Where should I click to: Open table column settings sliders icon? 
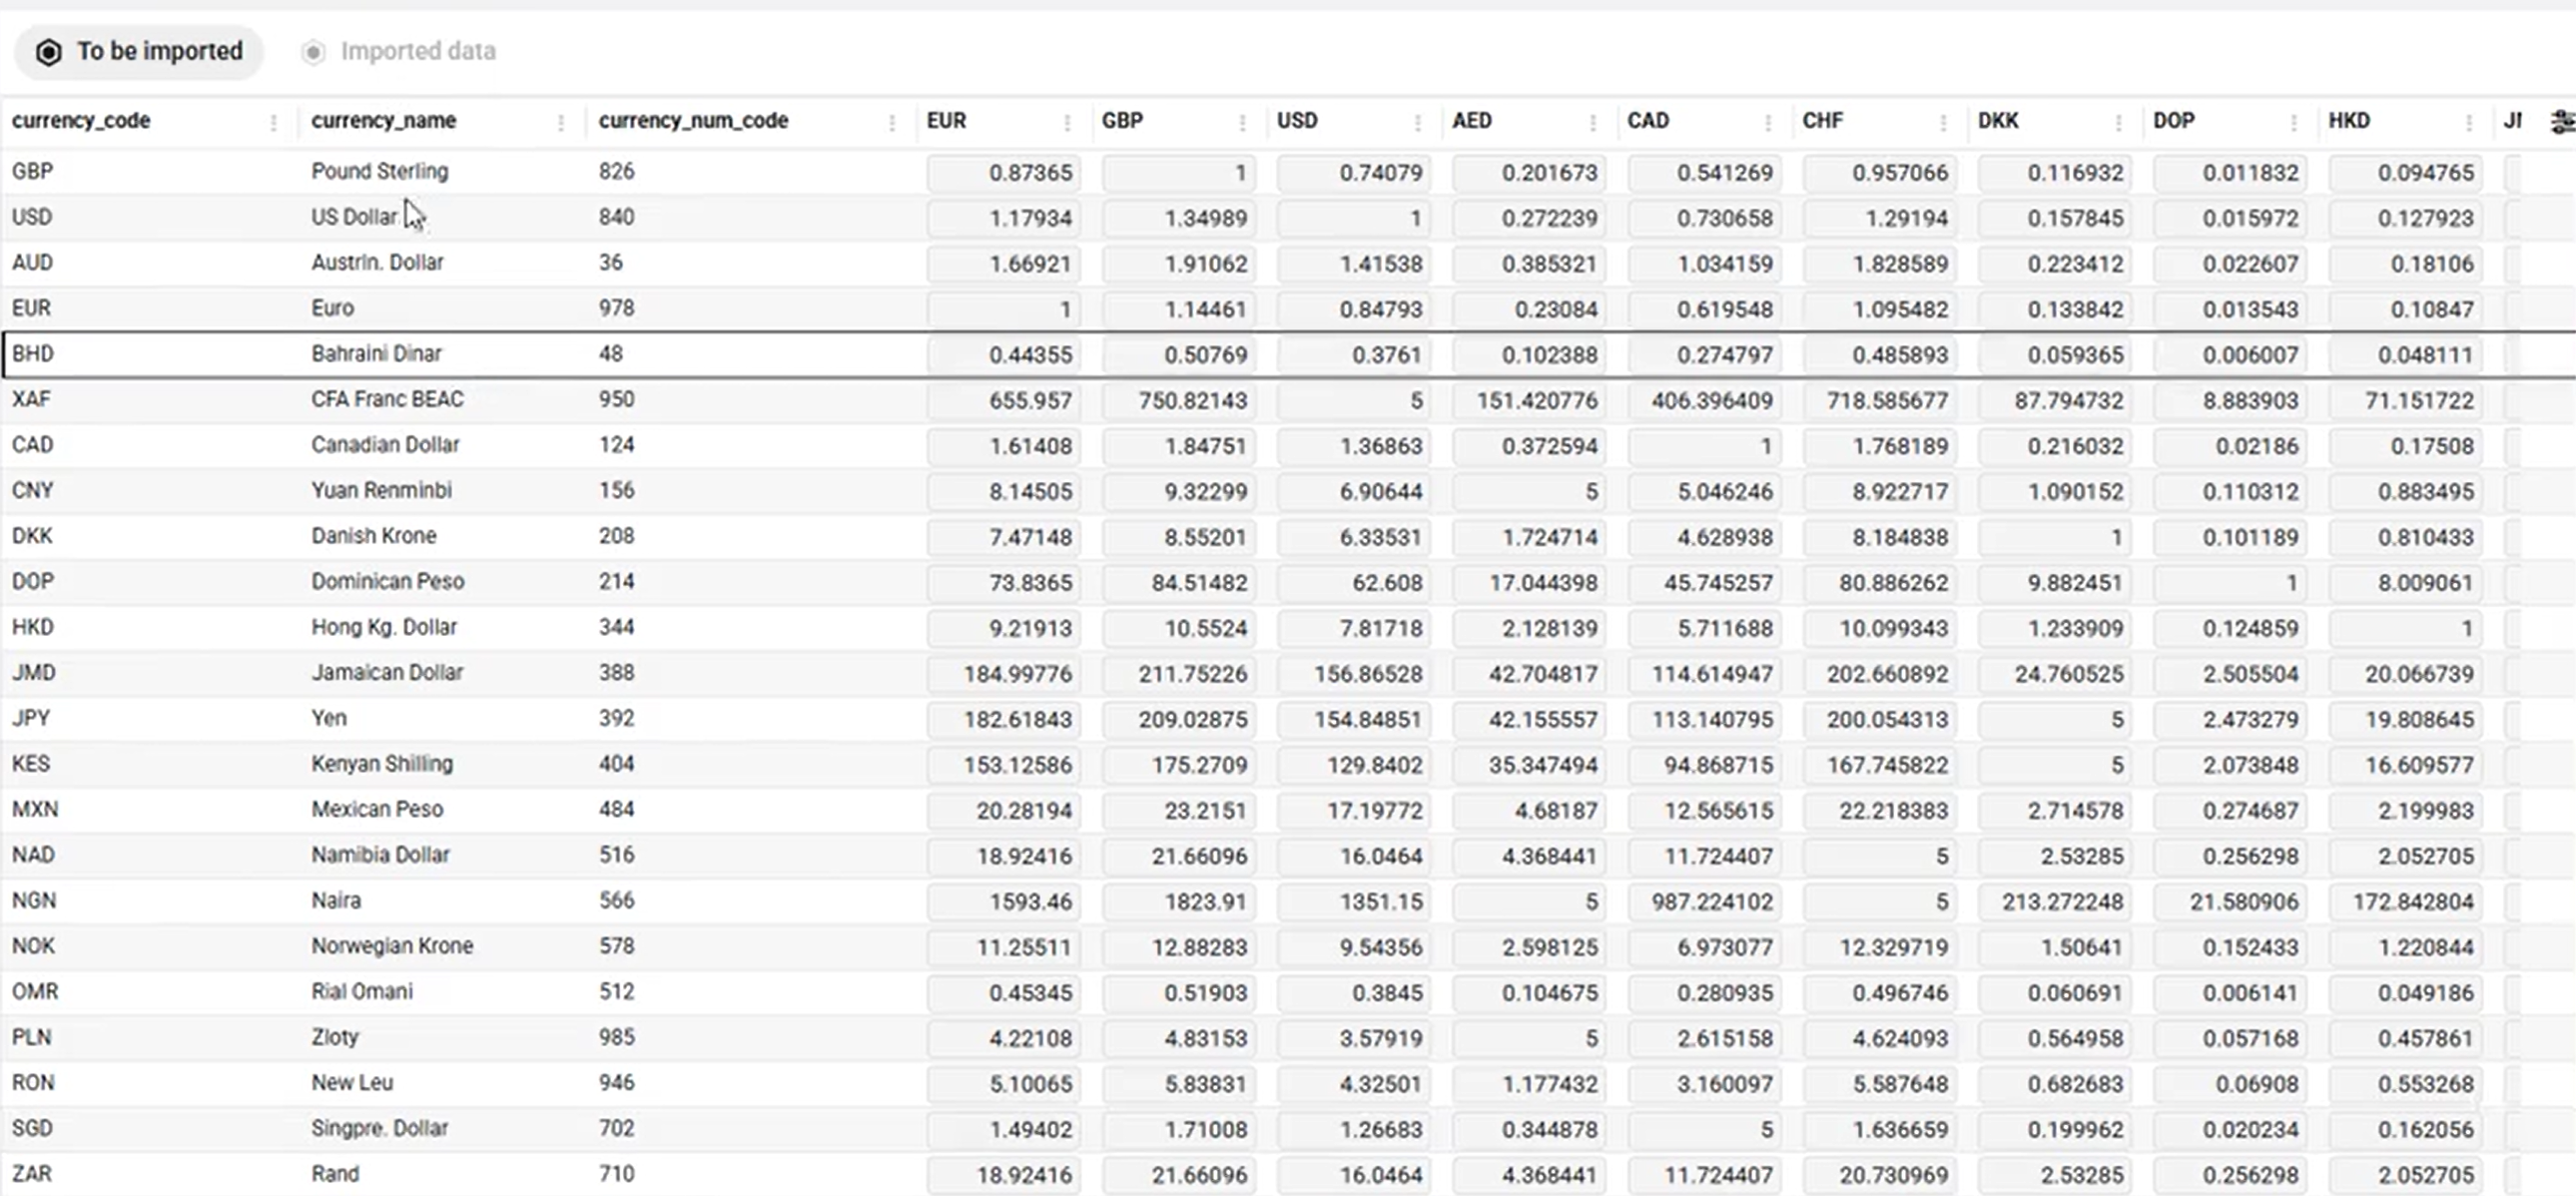[2562, 122]
